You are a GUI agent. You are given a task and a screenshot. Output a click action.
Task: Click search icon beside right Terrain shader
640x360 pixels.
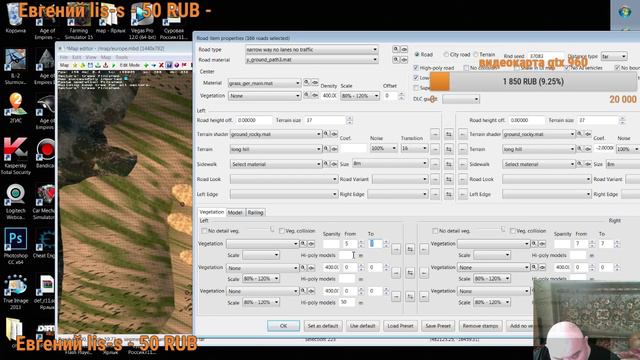(x=579, y=134)
